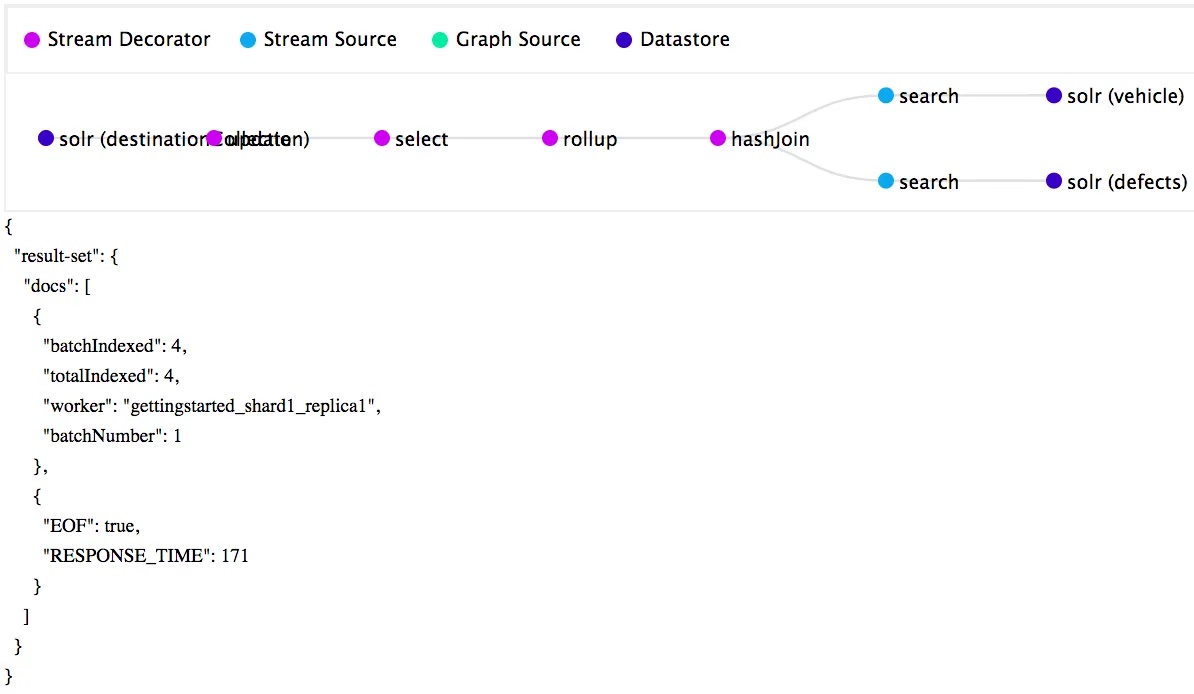Click the "batchIndexed": 4 line

click(x=115, y=346)
